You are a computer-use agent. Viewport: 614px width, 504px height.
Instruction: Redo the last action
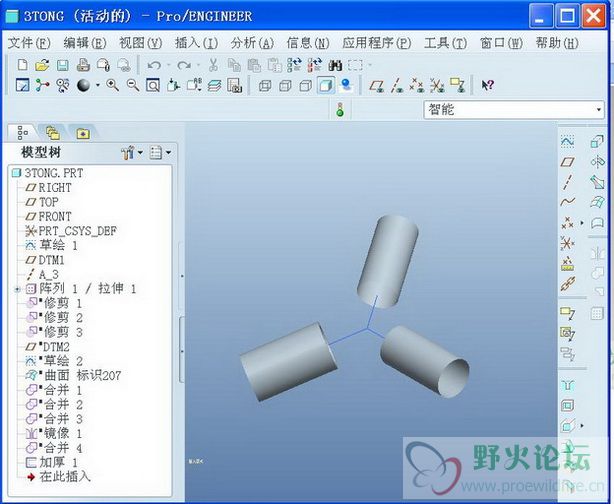tap(184, 65)
